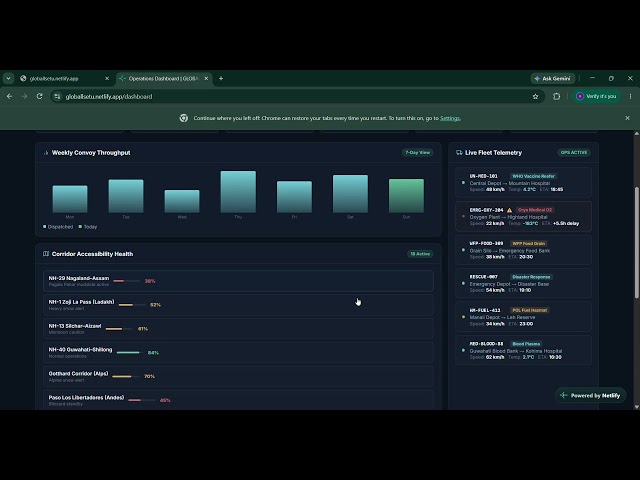Click the page vertical scrollbar thumb
The width and height of the screenshot is (640, 480).
click(636, 242)
